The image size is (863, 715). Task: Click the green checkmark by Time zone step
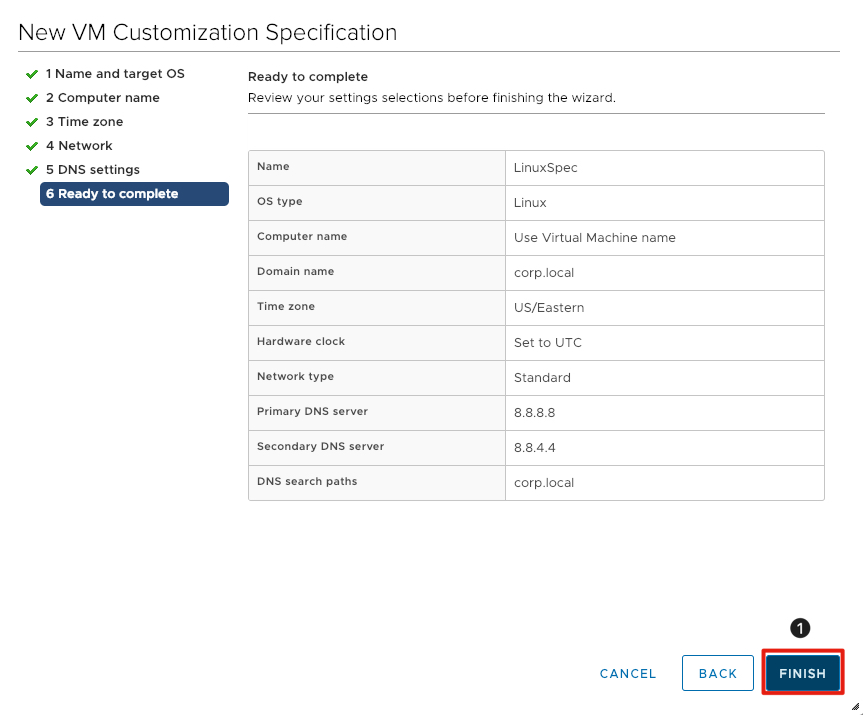pos(33,122)
